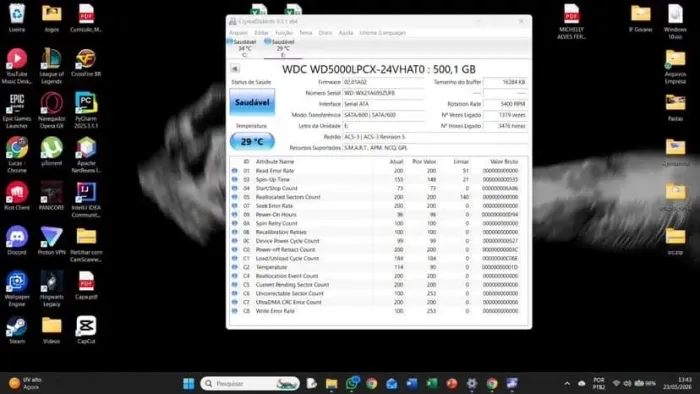Screen dimensions: 700x394
Task: Select the Número Serial value field
Action: (x=383, y=93)
